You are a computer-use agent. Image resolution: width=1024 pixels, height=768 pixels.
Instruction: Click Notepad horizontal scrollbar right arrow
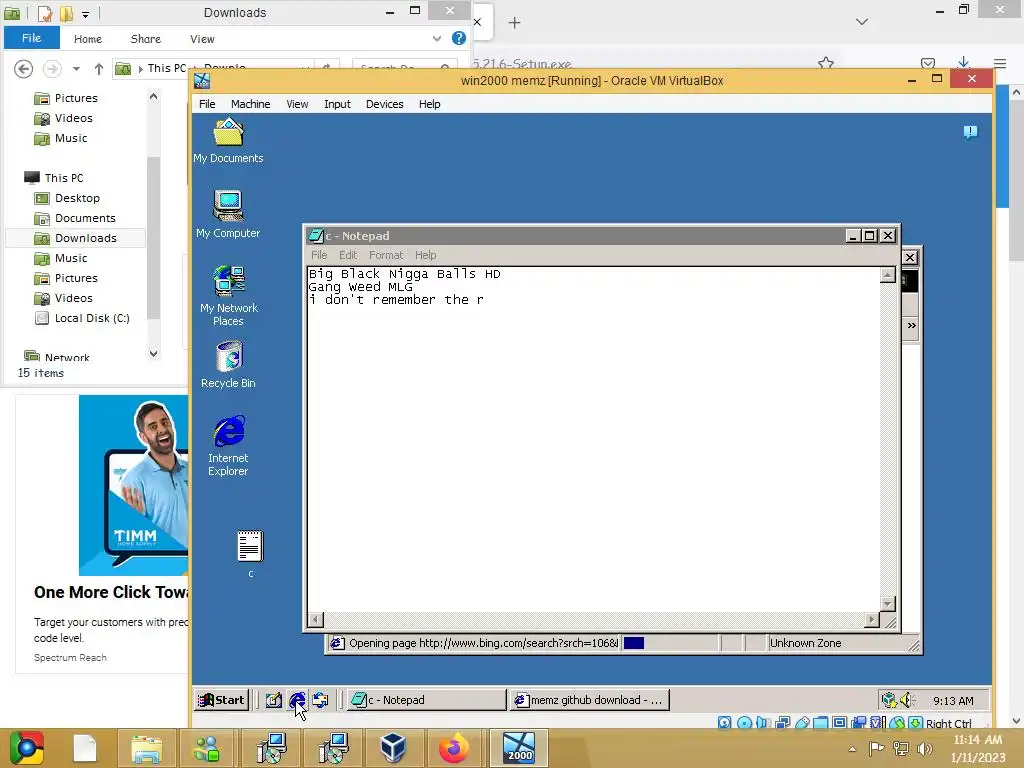coord(872,619)
